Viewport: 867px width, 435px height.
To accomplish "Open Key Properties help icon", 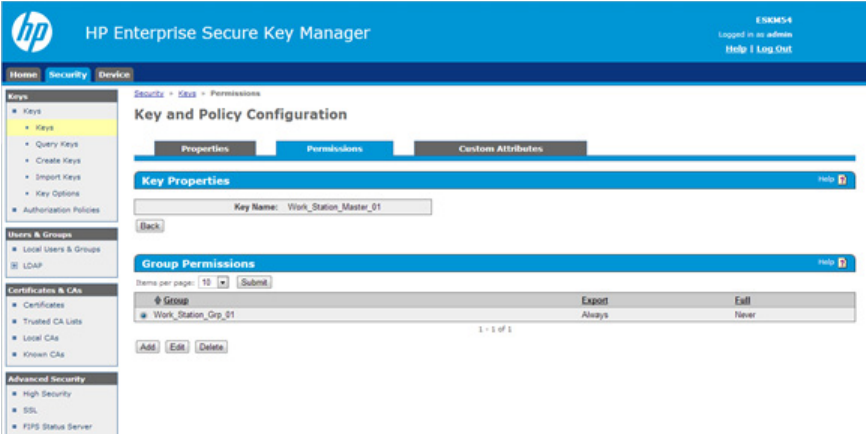I will pyautogui.click(x=842, y=180).
